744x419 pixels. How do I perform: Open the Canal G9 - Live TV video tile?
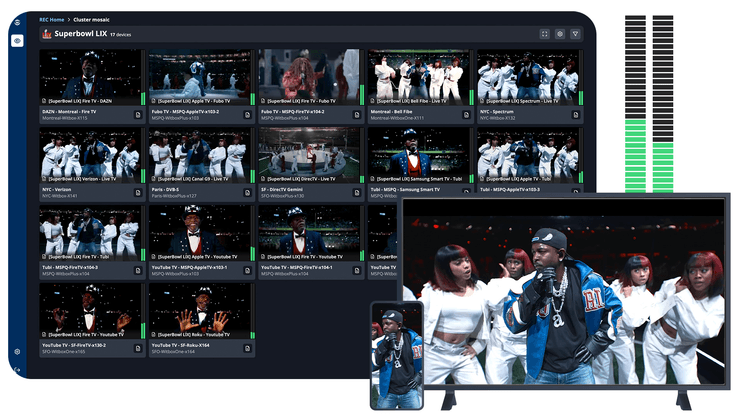(200, 155)
